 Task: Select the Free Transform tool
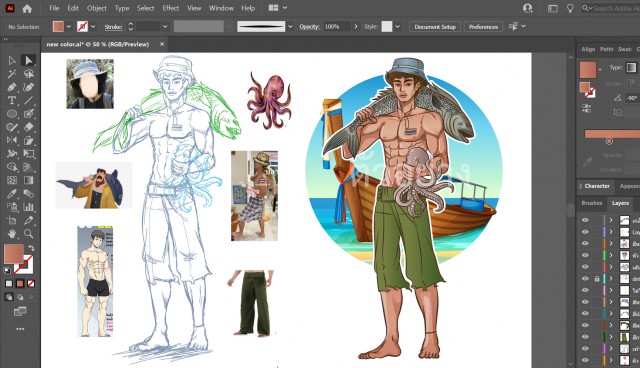click(x=28, y=153)
